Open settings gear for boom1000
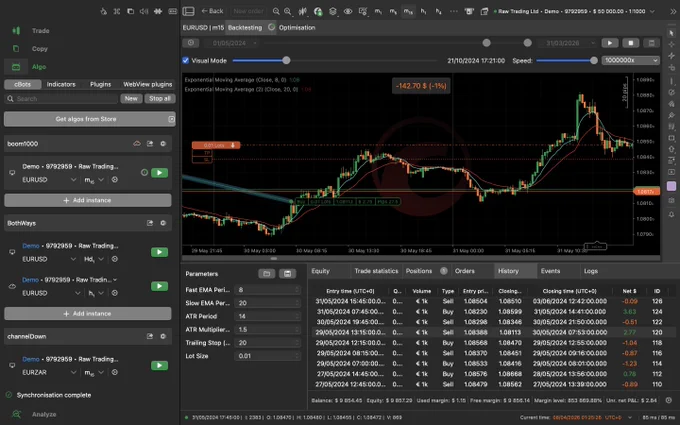 (163, 144)
